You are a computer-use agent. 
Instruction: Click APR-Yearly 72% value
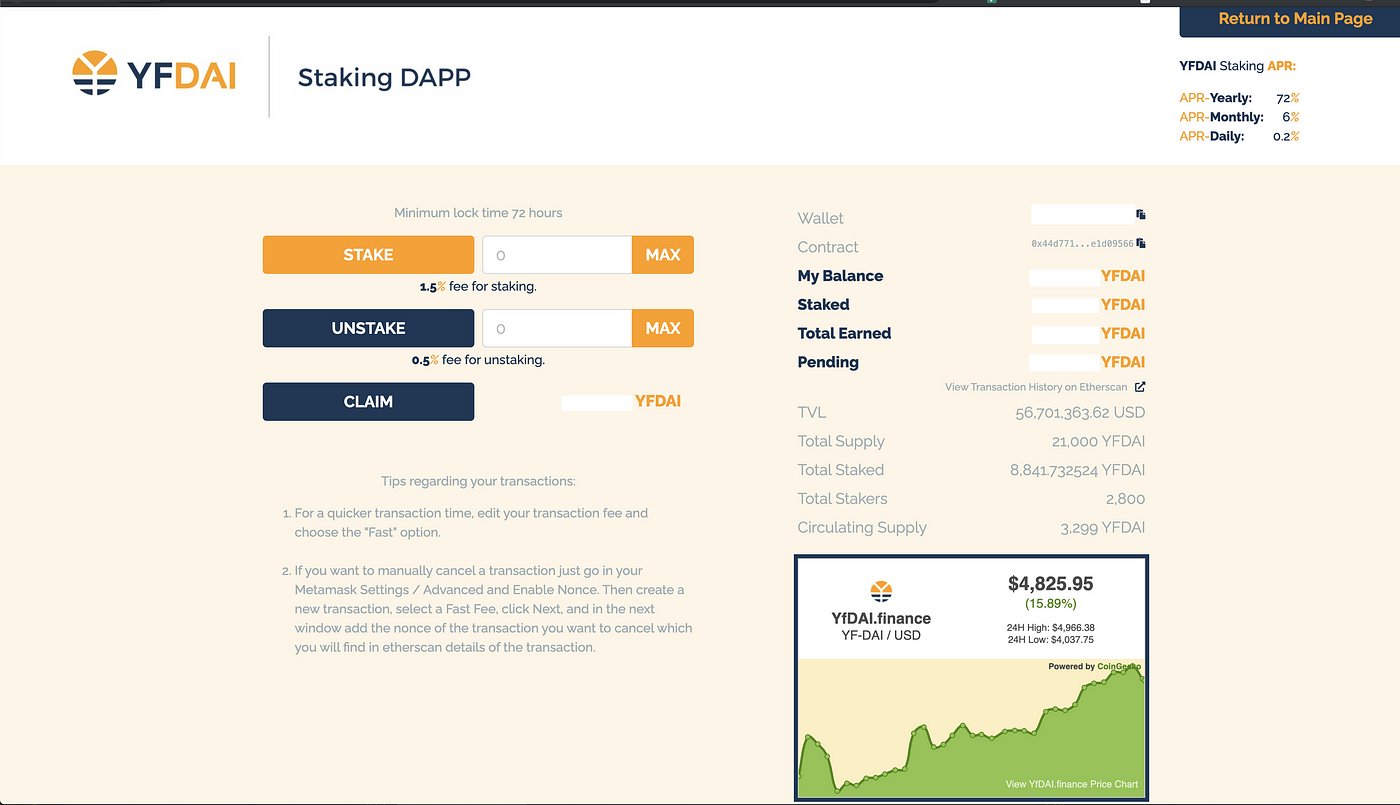click(x=1288, y=98)
